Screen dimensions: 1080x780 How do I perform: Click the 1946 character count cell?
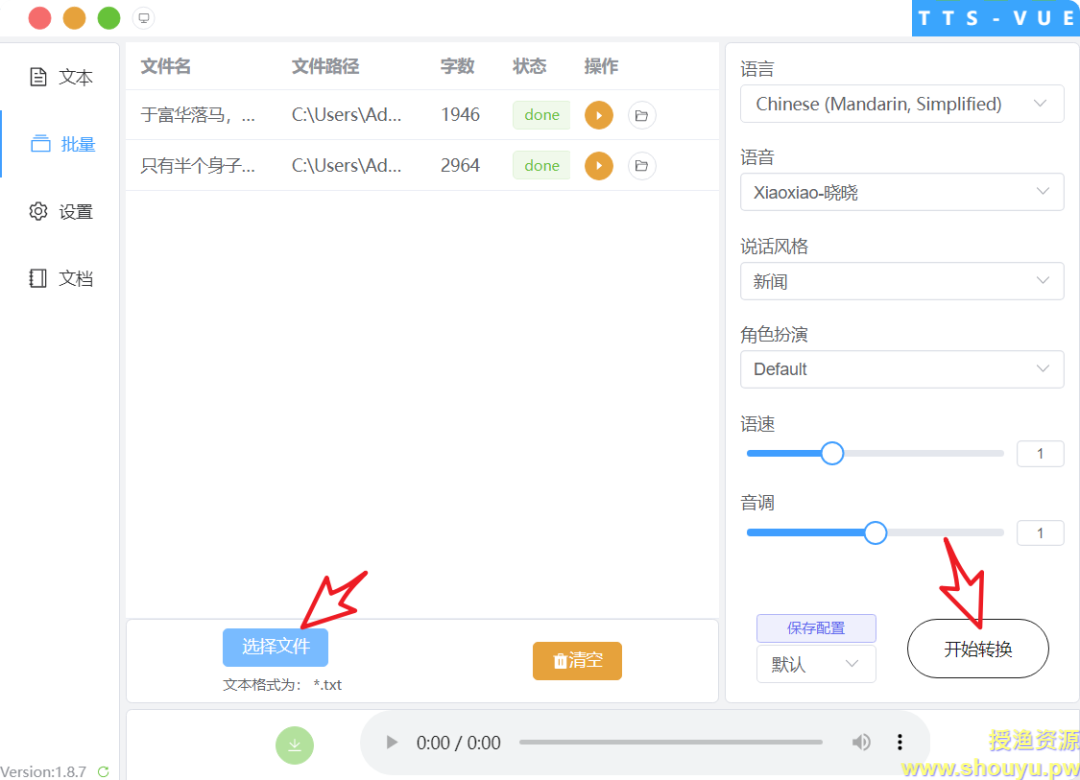(x=460, y=114)
